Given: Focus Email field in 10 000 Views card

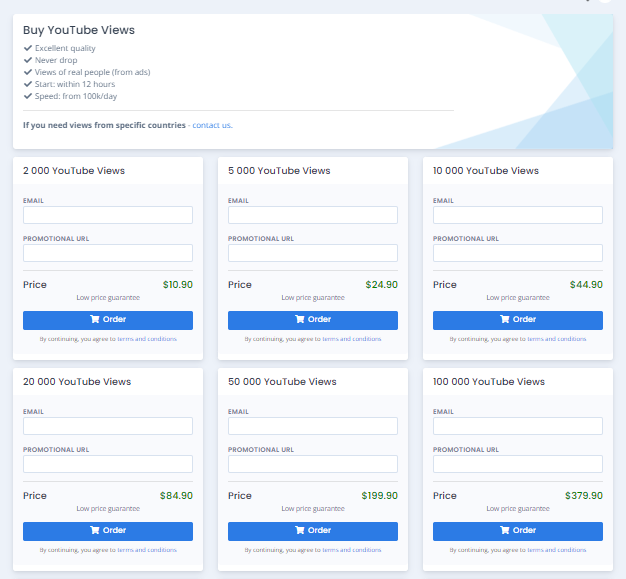Looking at the screenshot, I should click(x=518, y=215).
